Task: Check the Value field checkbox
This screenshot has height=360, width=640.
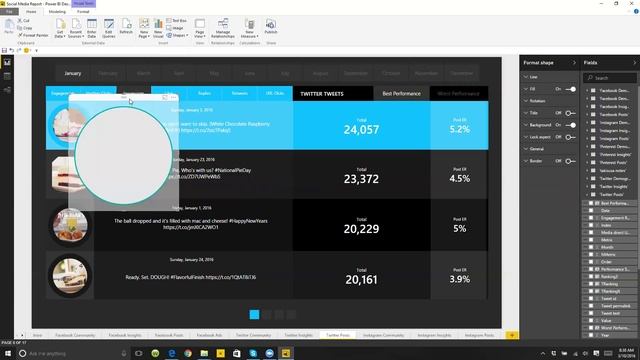Action: click(591, 320)
